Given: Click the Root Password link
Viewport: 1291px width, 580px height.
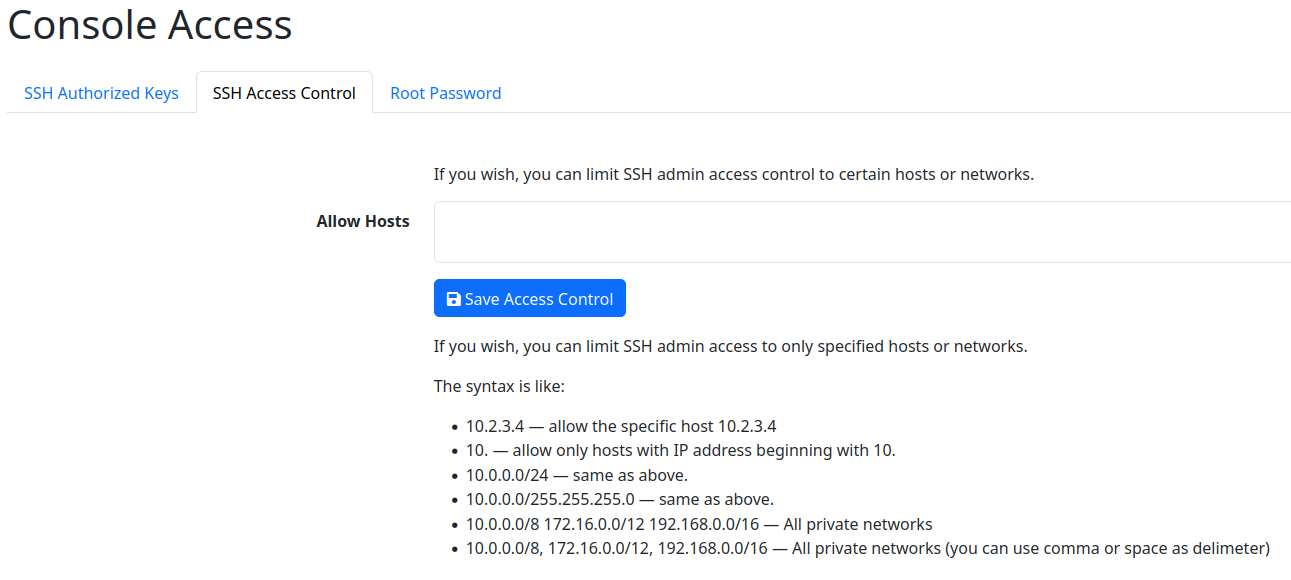Looking at the screenshot, I should tap(445, 92).
